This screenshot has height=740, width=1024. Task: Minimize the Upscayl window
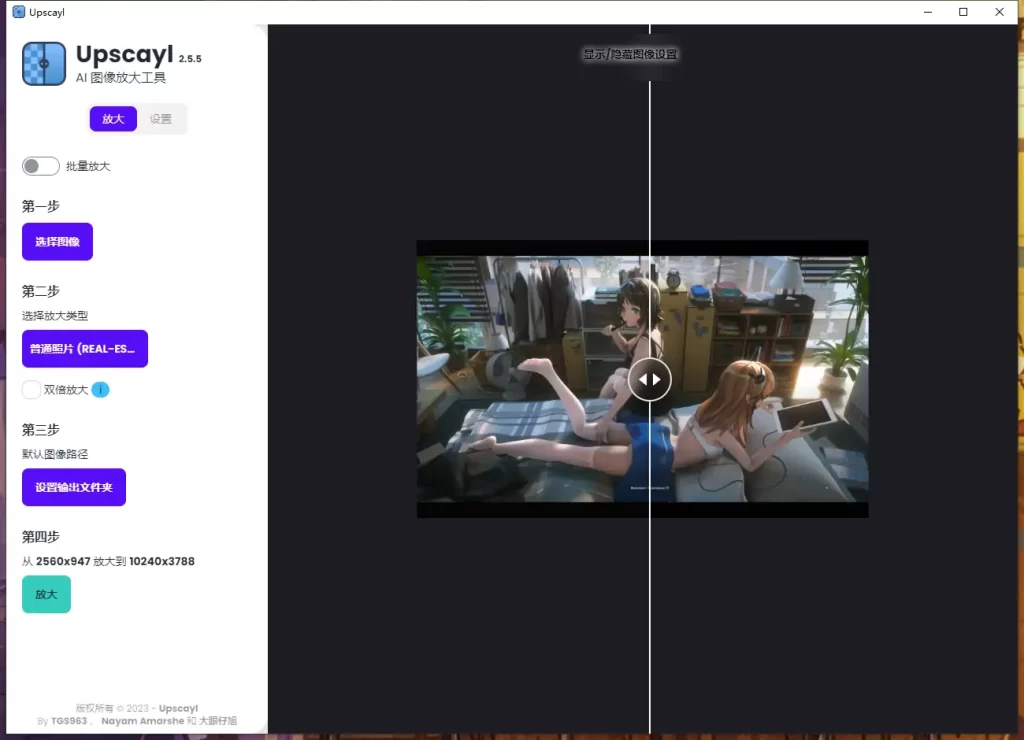tap(927, 12)
